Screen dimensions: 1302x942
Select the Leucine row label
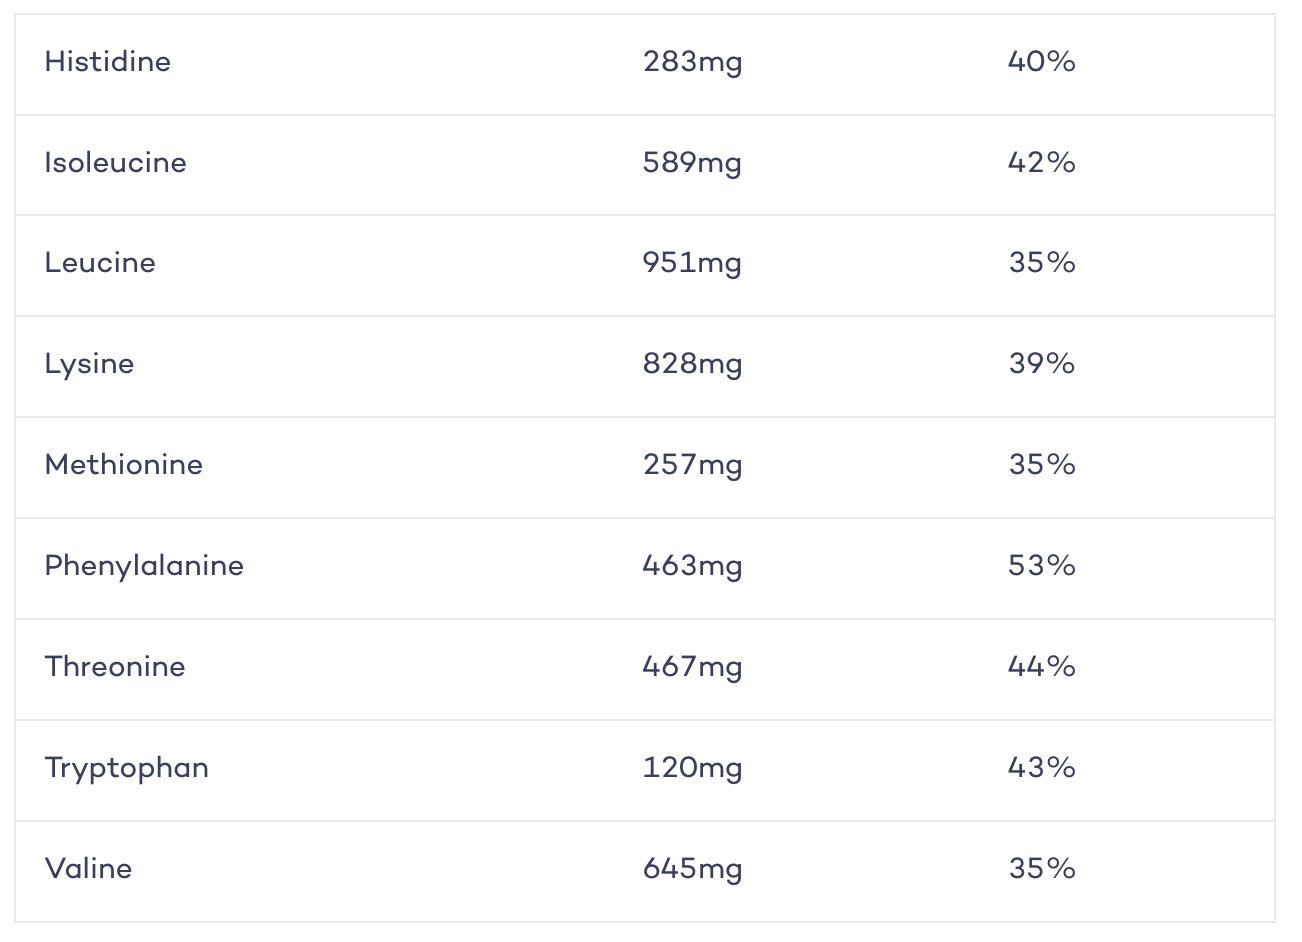click(100, 263)
